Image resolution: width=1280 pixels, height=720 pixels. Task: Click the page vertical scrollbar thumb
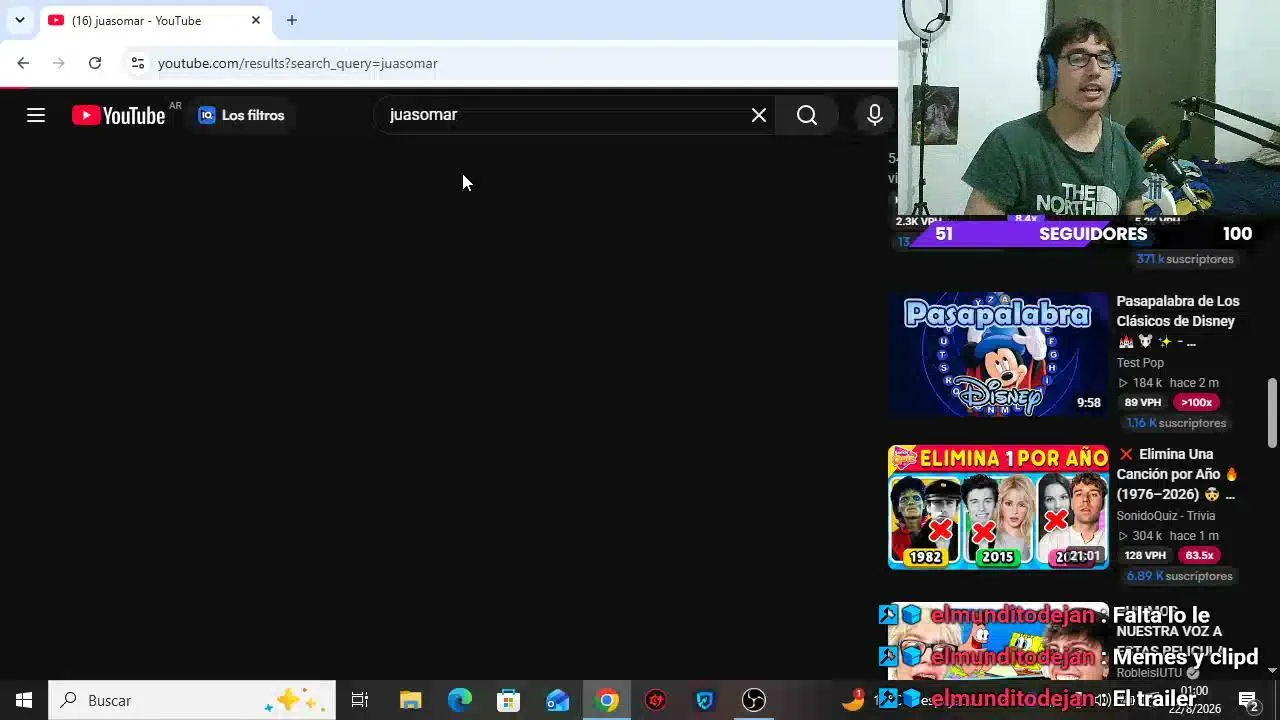[x=1272, y=412]
